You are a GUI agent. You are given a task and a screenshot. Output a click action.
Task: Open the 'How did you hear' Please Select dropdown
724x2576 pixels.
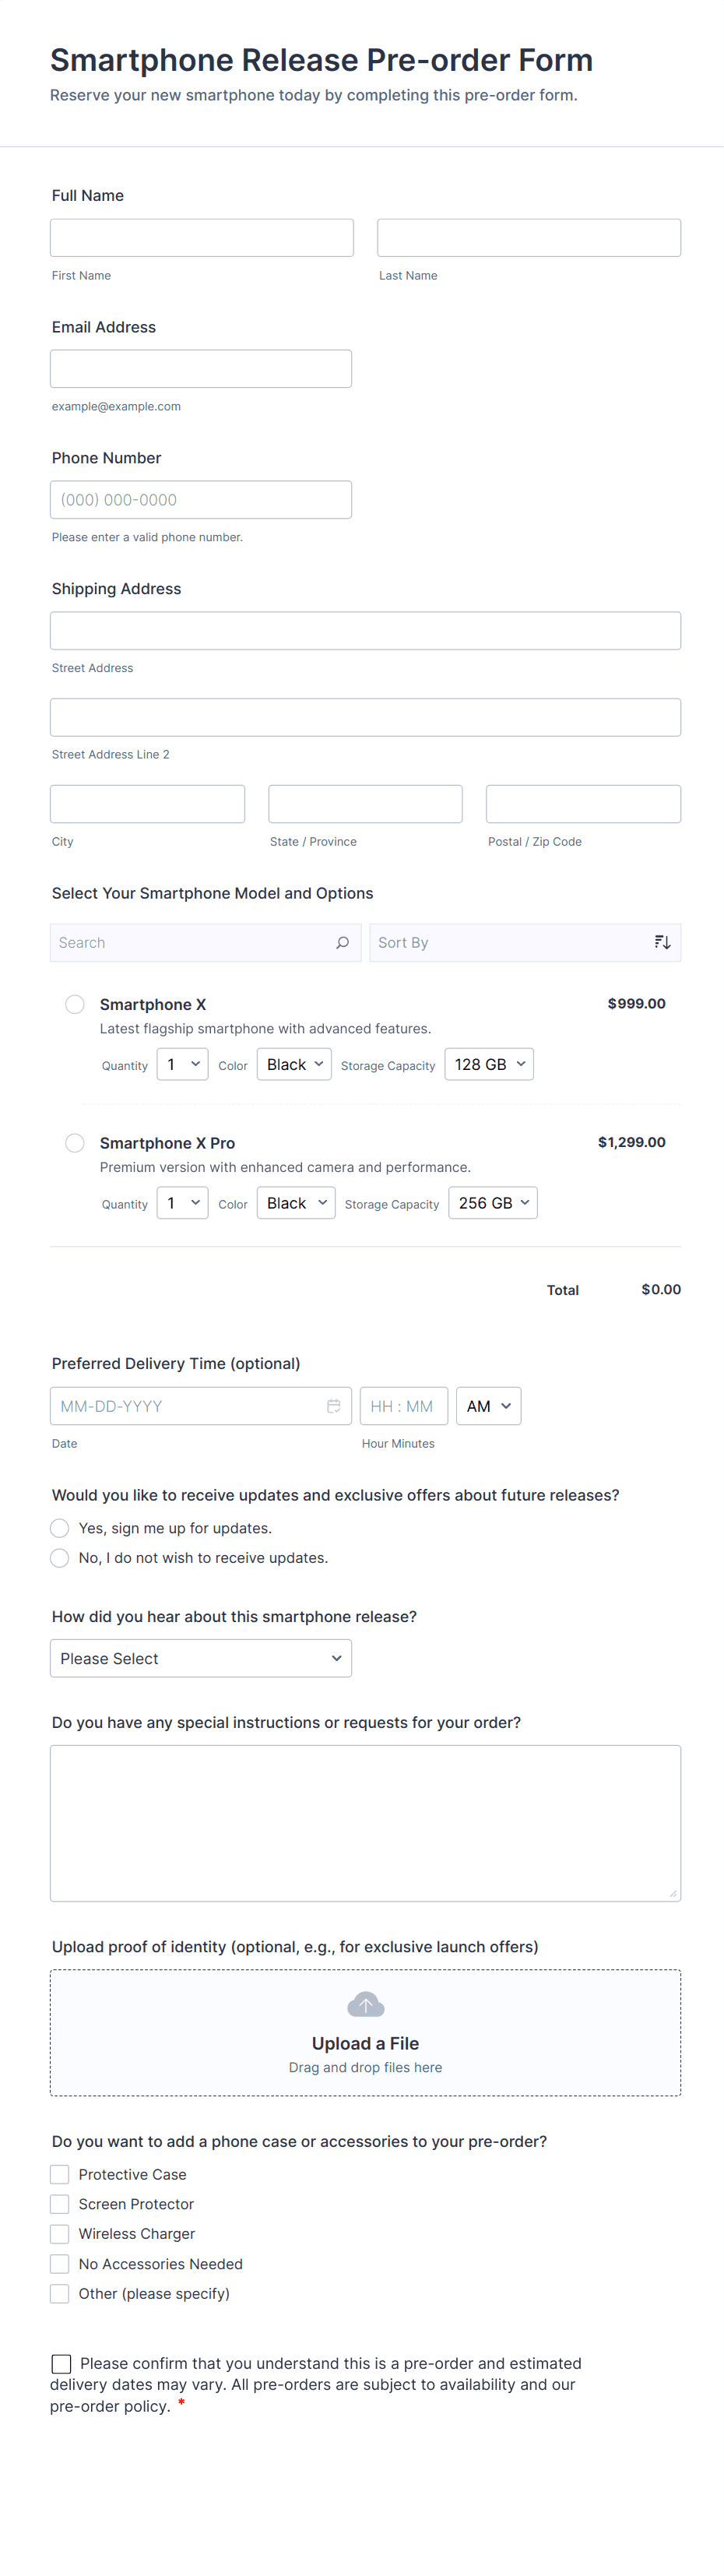point(201,1658)
